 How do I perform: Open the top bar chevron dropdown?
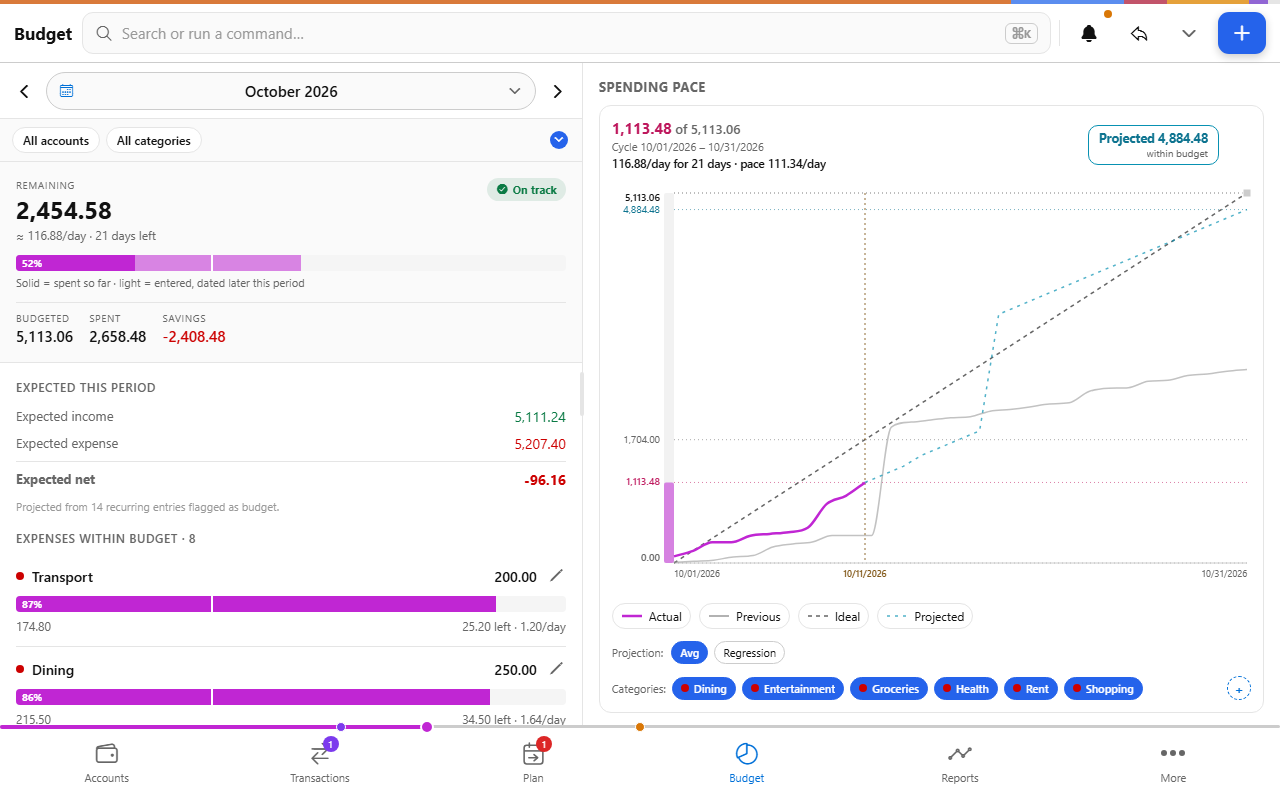click(1189, 33)
